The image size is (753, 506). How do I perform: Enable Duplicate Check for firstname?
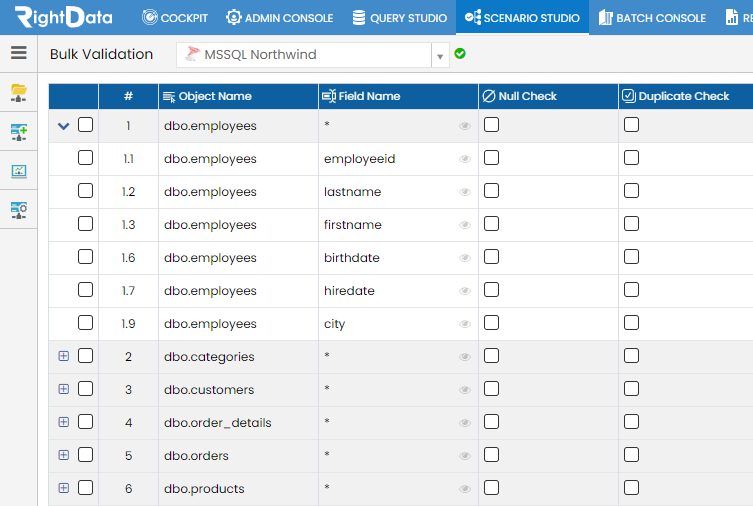click(632, 224)
